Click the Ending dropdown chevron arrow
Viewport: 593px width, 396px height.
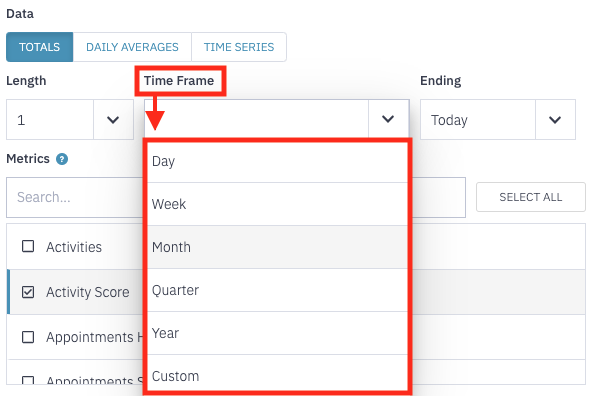555,120
